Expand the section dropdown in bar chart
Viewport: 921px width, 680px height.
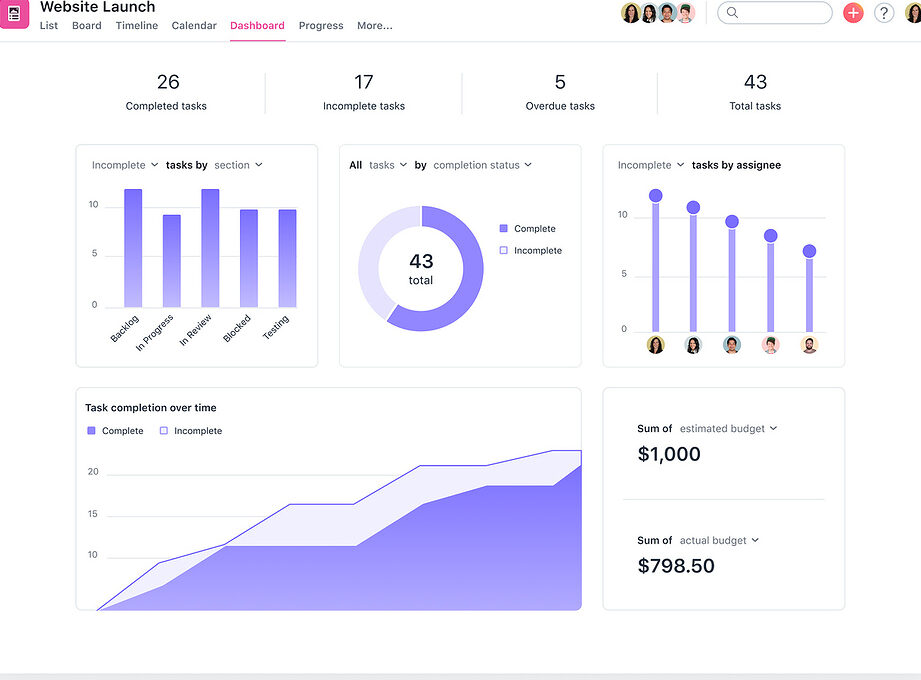click(x=238, y=165)
